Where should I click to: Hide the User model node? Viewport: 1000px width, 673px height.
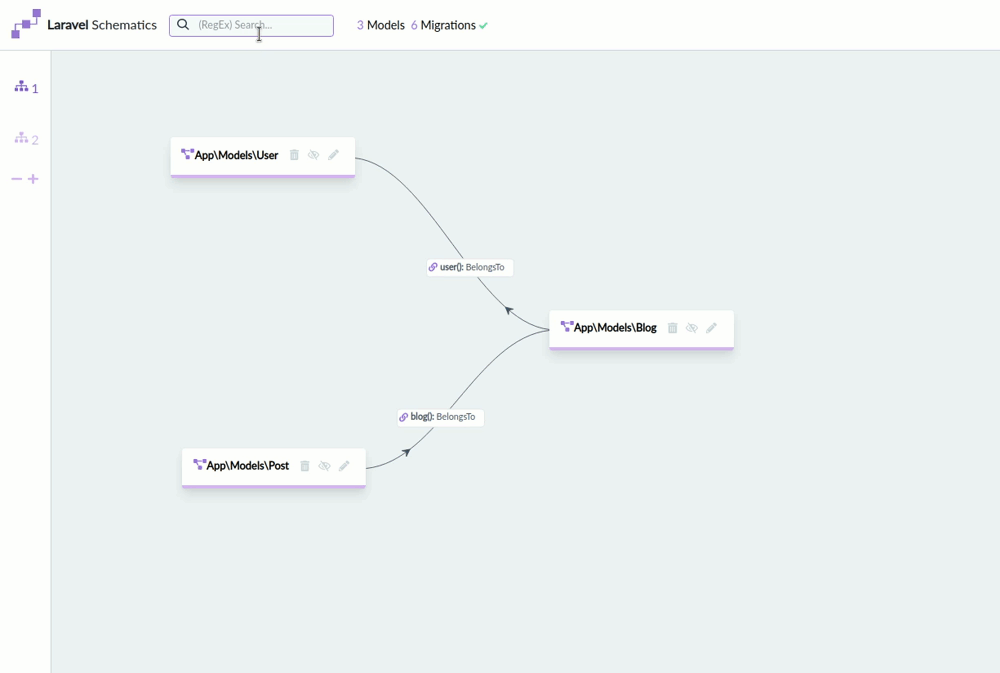(x=313, y=154)
